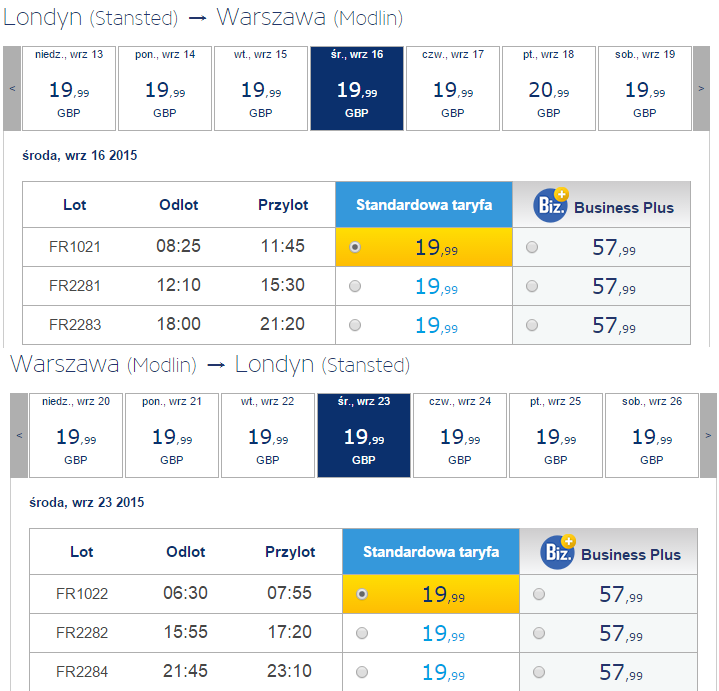Select Business Plus fare for FR1021
Screen dimensions: 719x691
[532, 247]
